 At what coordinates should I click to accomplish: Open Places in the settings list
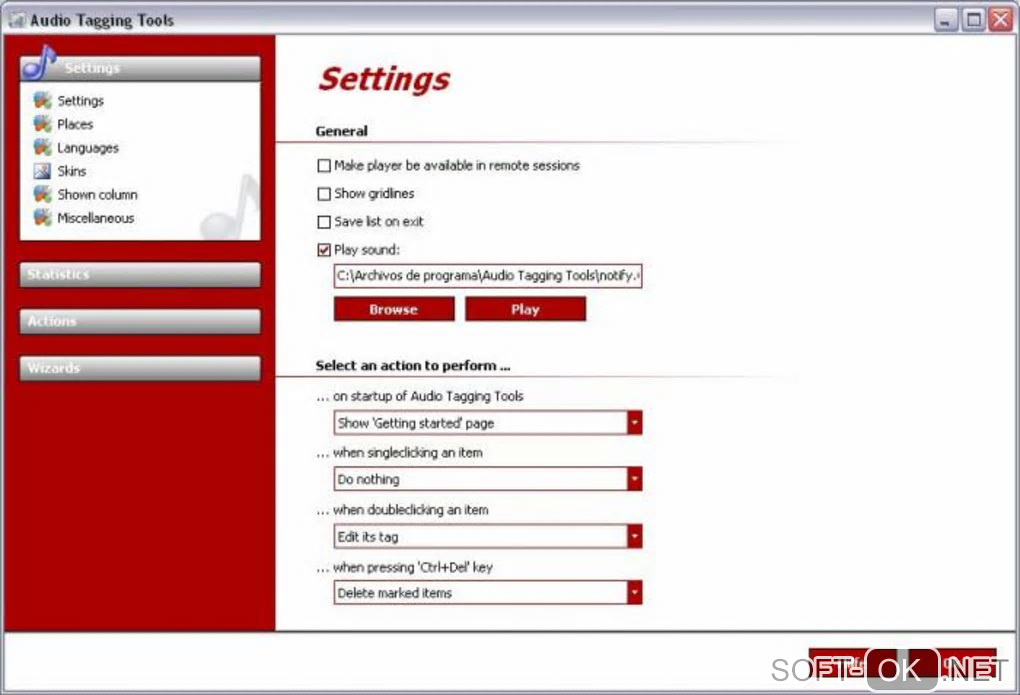click(x=75, y=124)
